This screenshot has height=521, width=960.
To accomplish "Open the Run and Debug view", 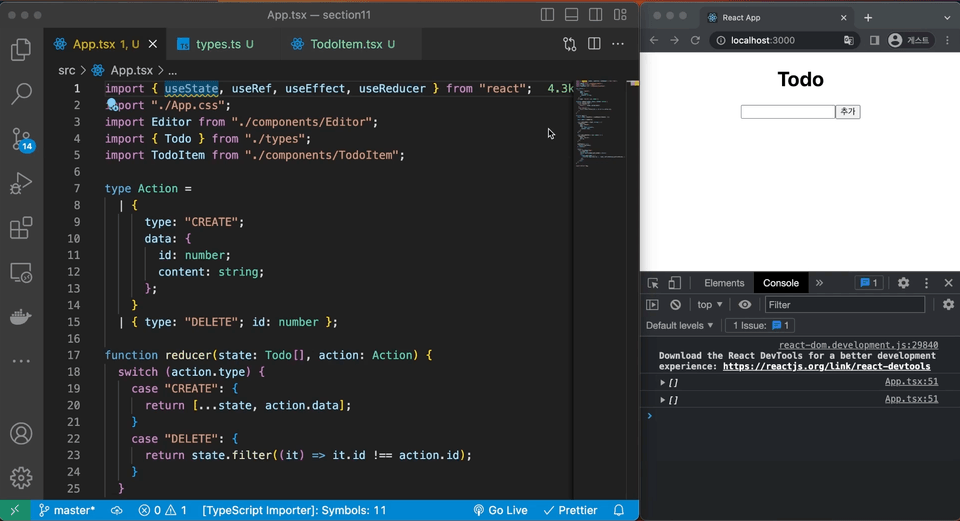I will [x=21, y=184].
